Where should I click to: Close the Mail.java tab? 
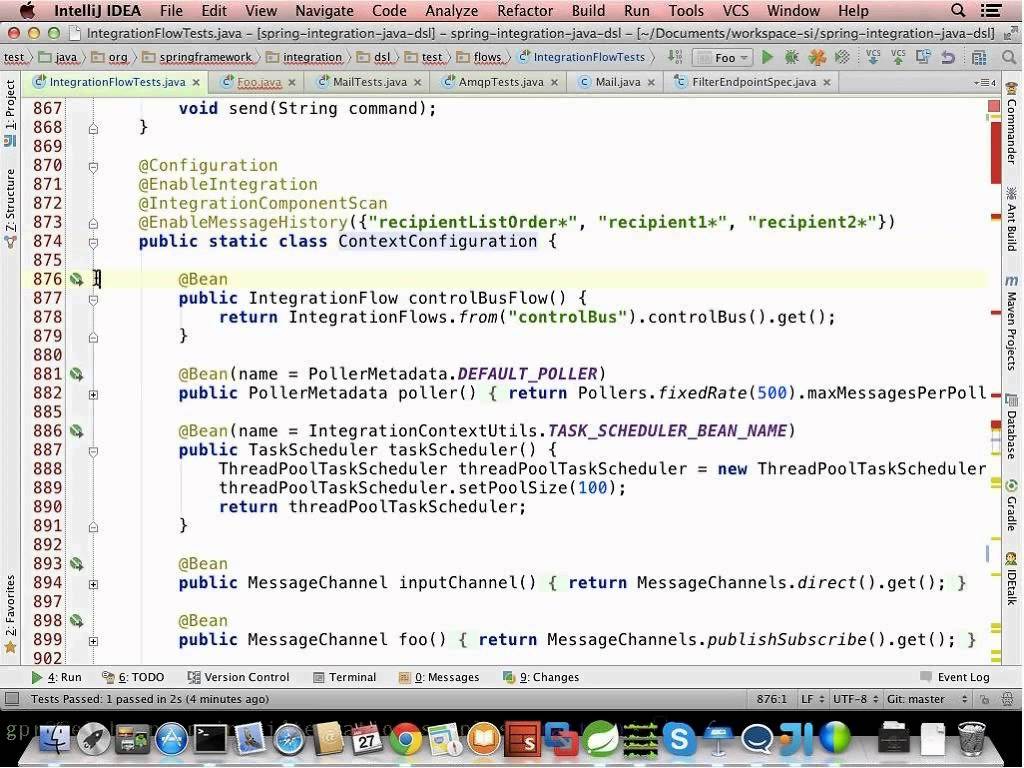click(651, 82)
